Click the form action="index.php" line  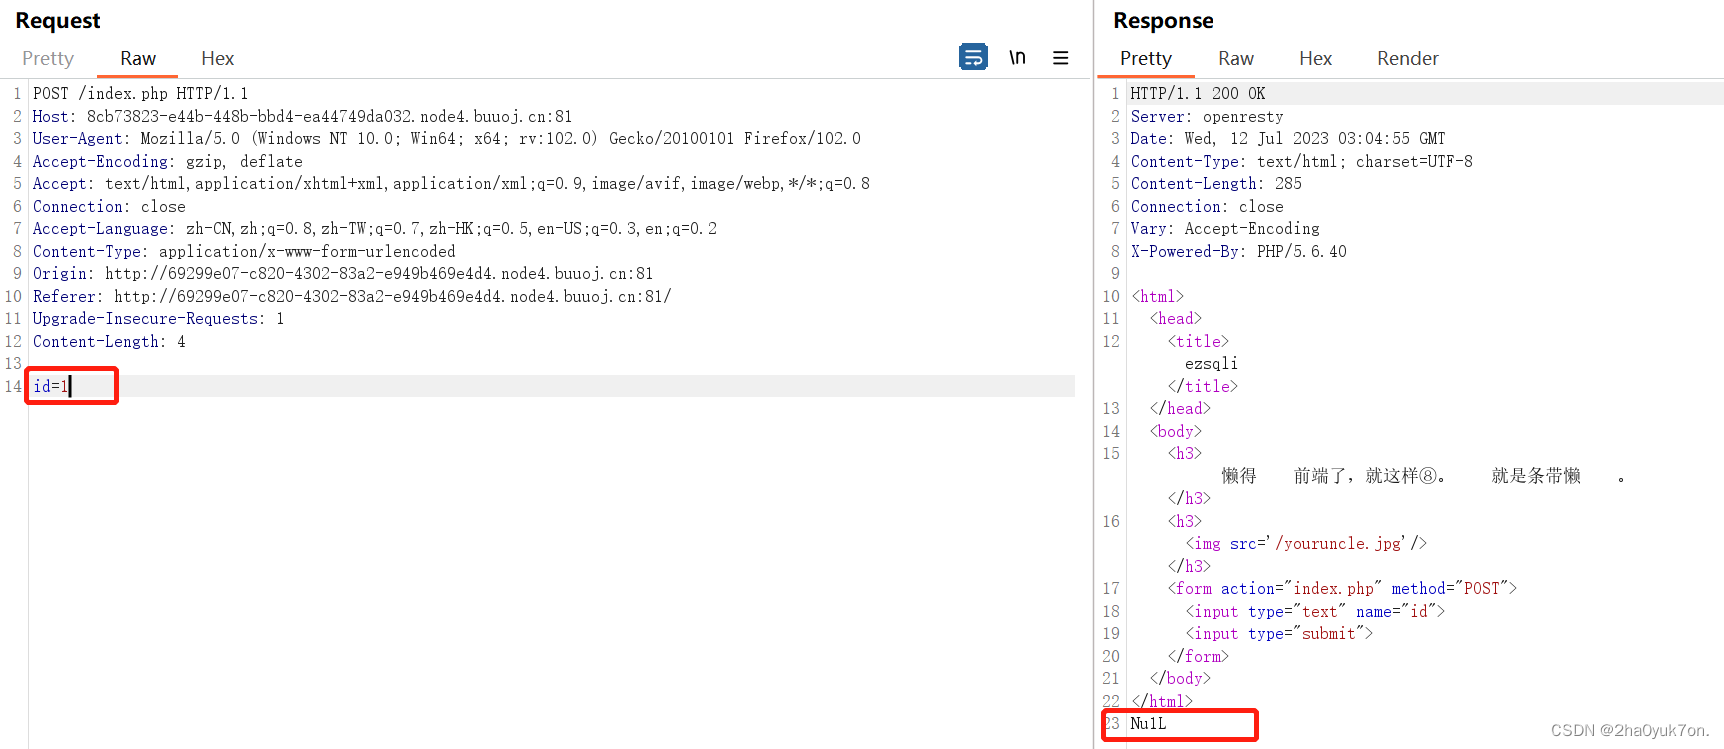pyautogui.click(x=1342, y=588)
